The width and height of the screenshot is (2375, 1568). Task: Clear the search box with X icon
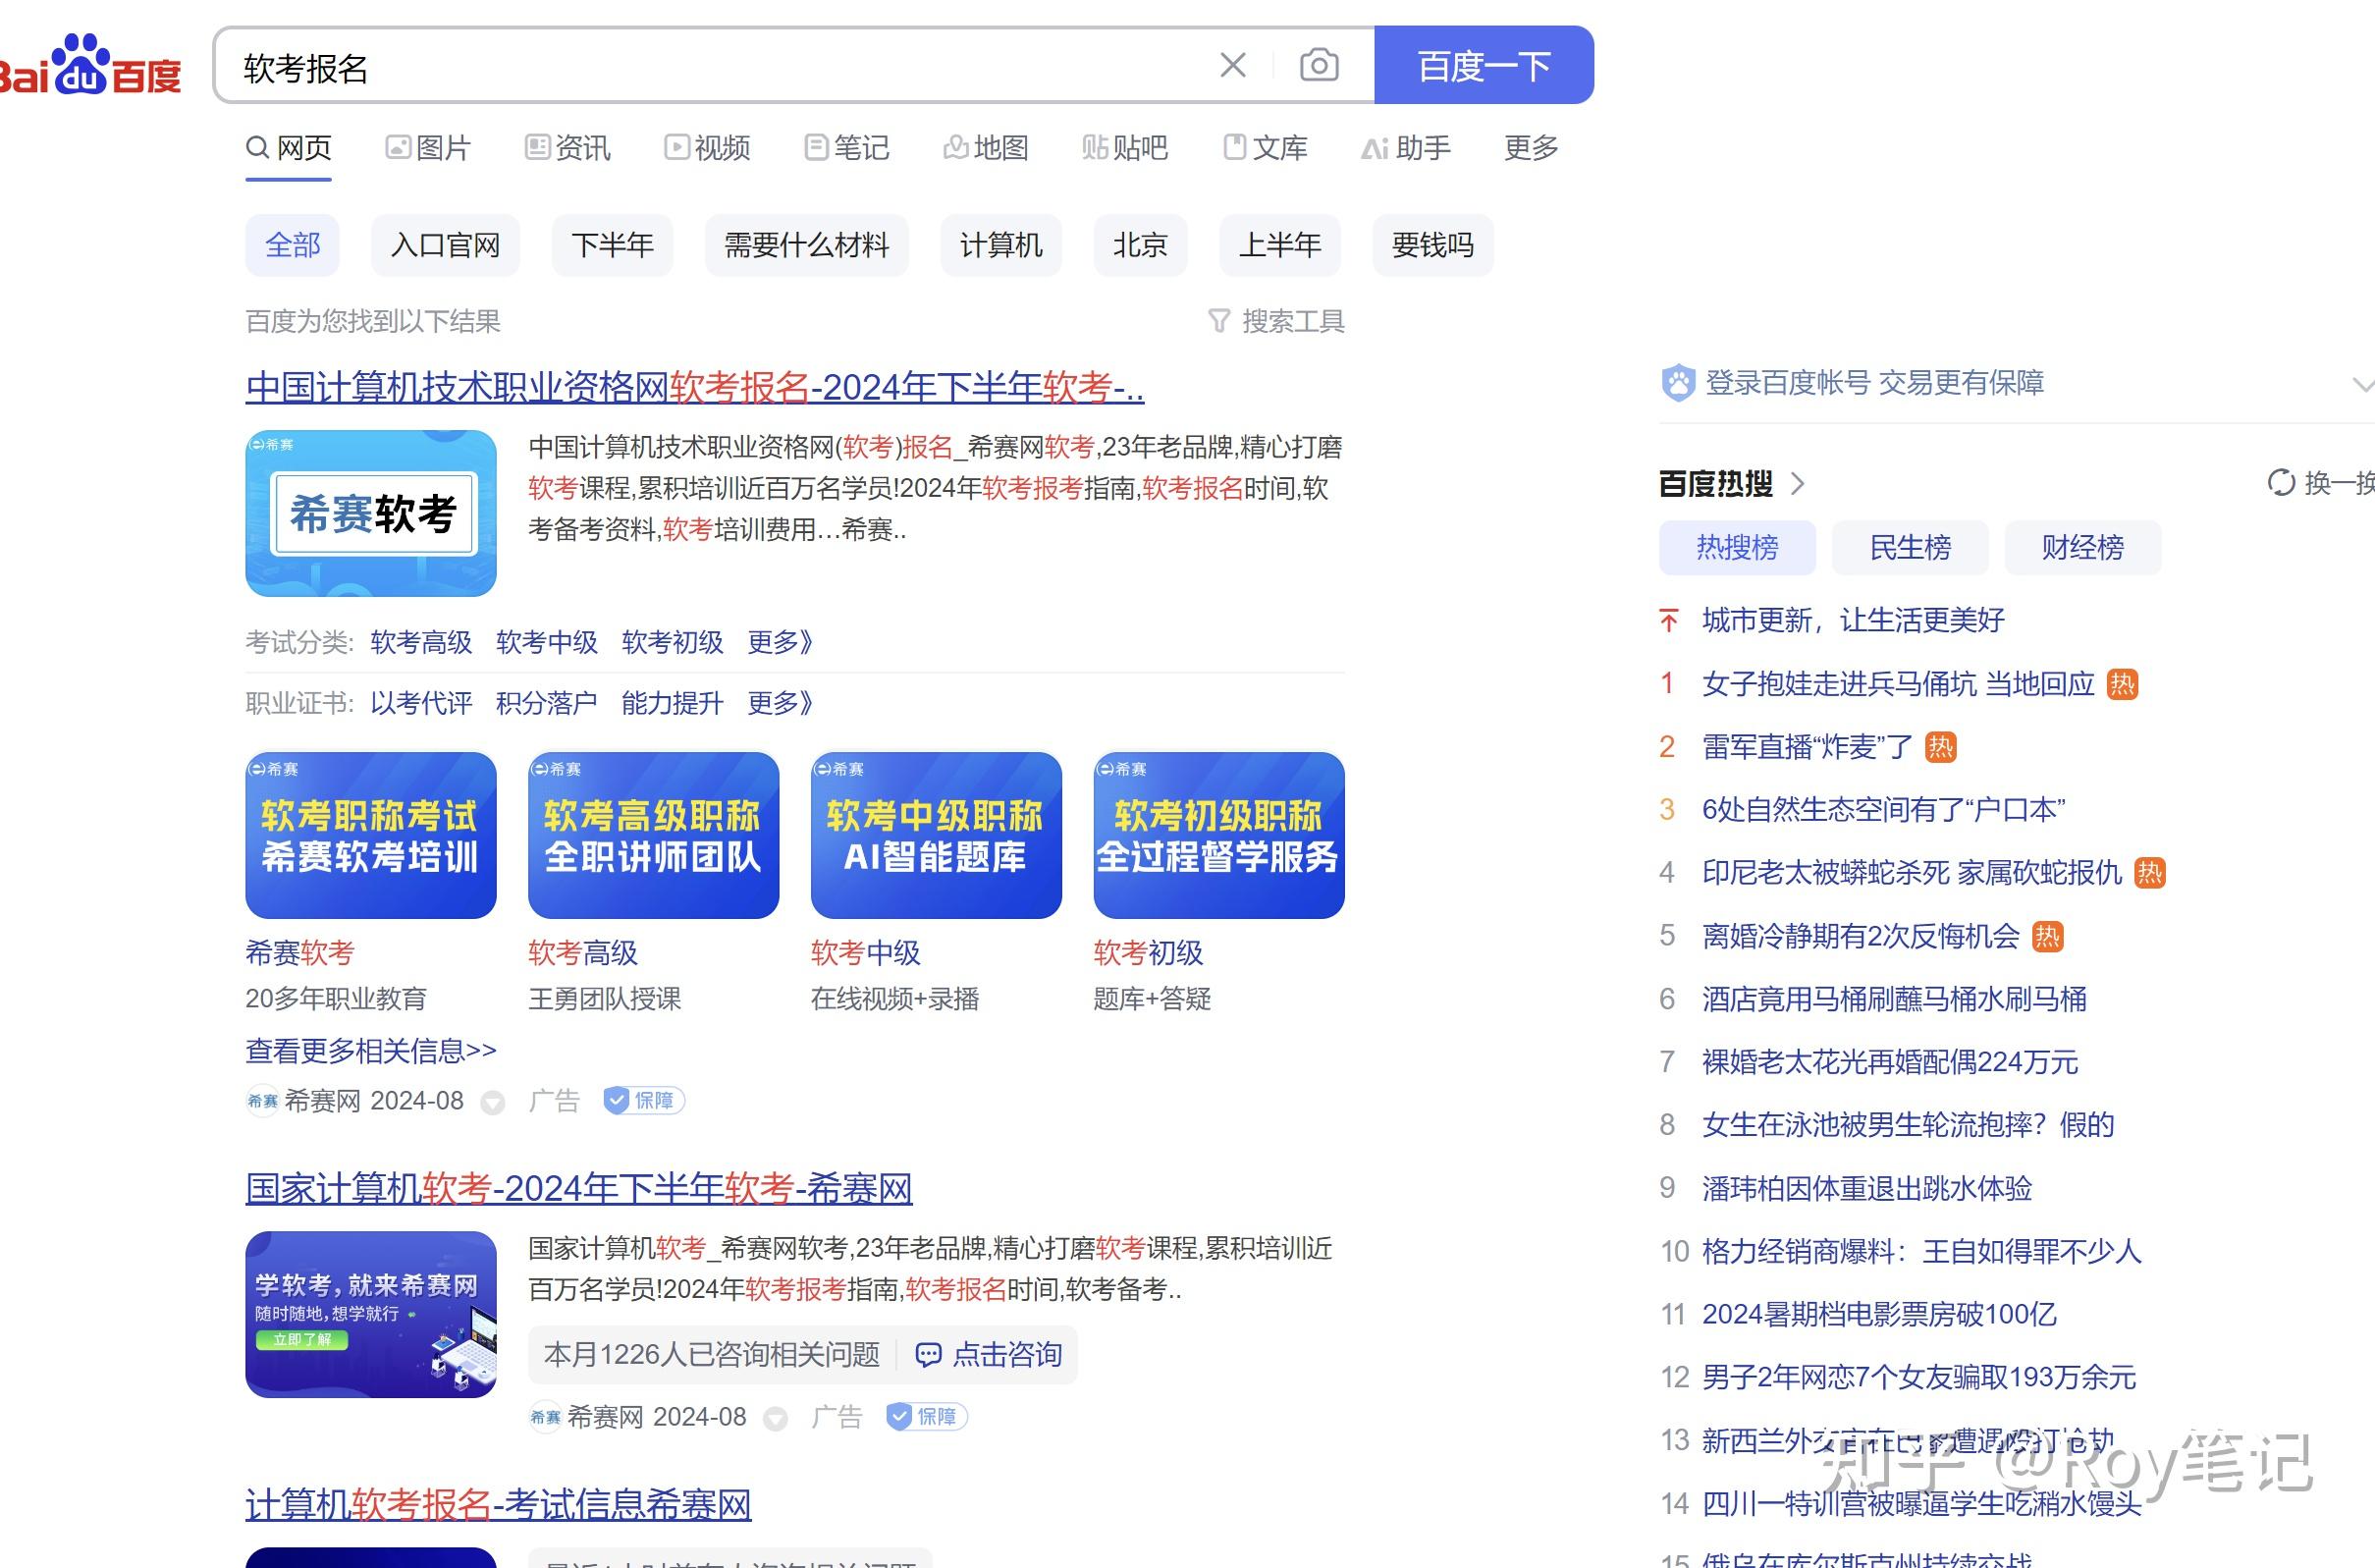1233,65
